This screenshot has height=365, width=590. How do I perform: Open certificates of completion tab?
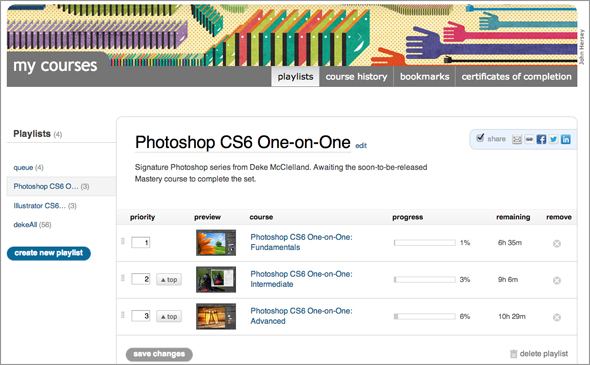click(x=516, y=76)
